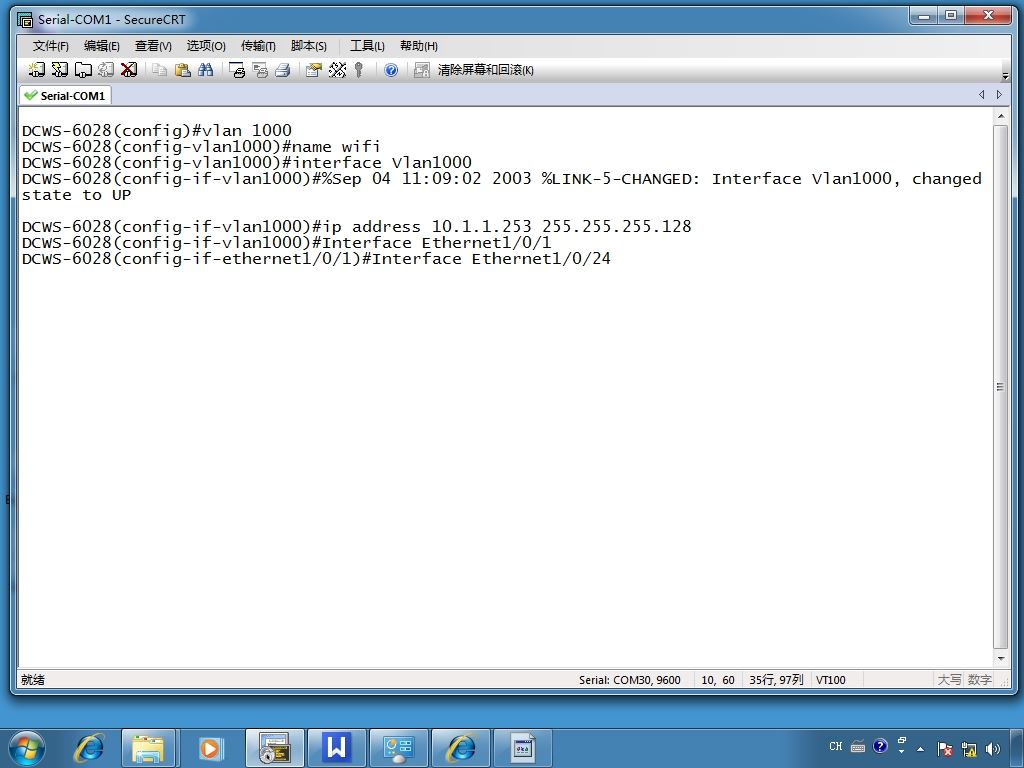Image resolution: width=1024 pixels, height=768 pixels.
Task: Click the Disconnect red X icon
Action: coord(129,70)
